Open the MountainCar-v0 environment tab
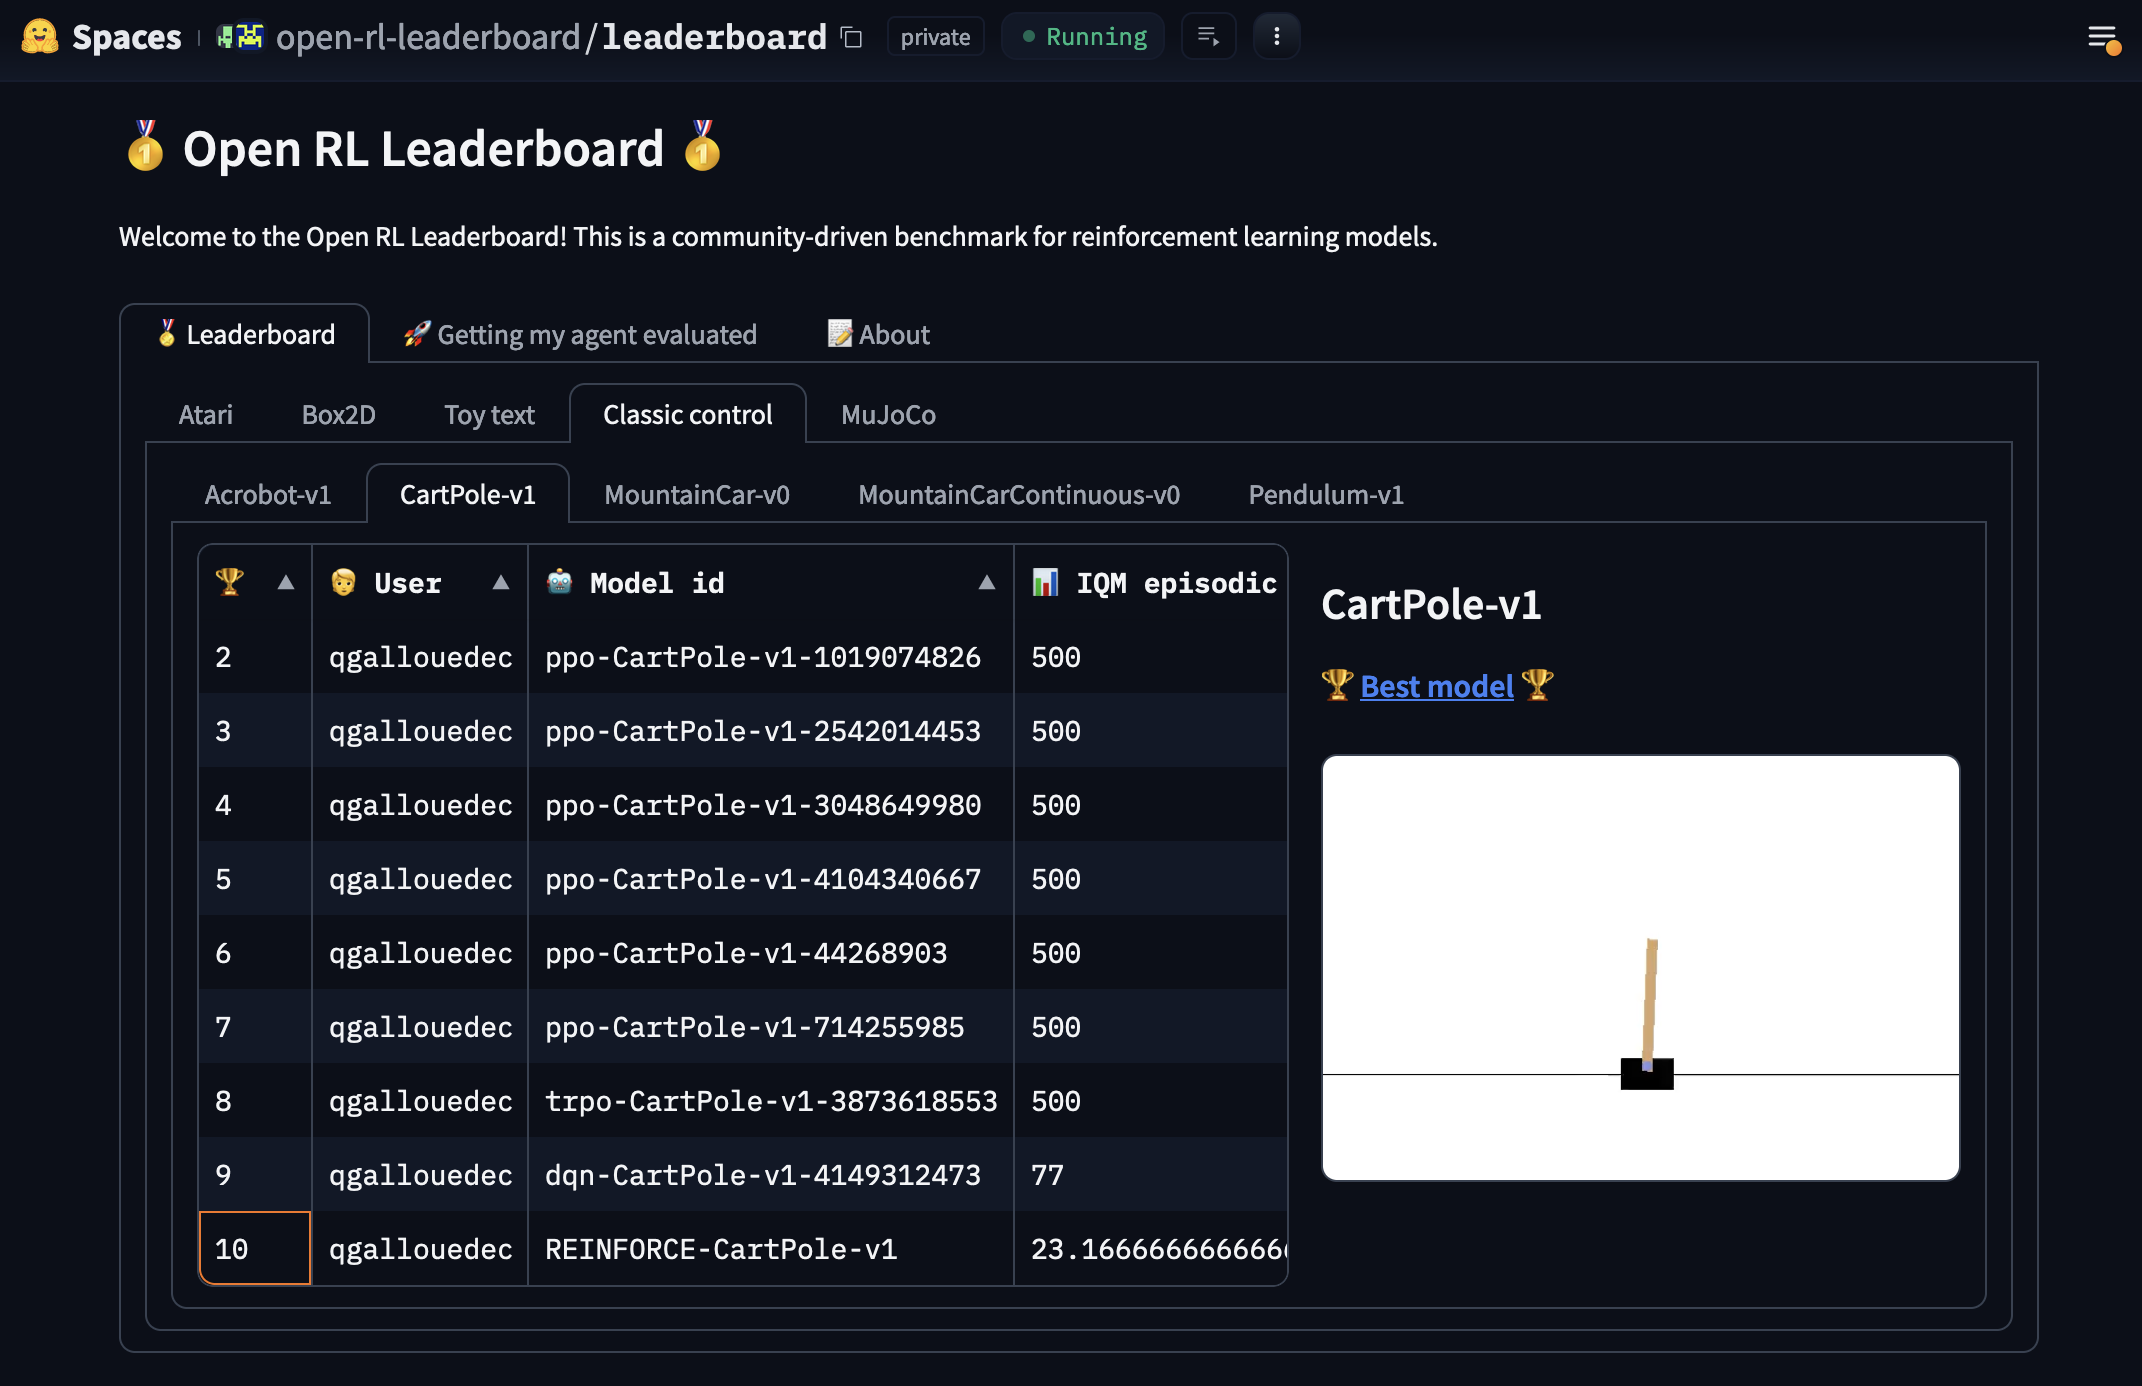The width and height of the screenshot is (2142, 1386). pyautogui.click(x=697, y=494)
